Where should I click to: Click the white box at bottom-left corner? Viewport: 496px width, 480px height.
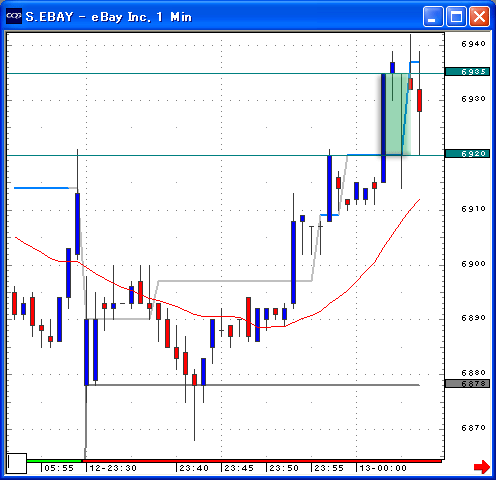(x=17, y=463)
